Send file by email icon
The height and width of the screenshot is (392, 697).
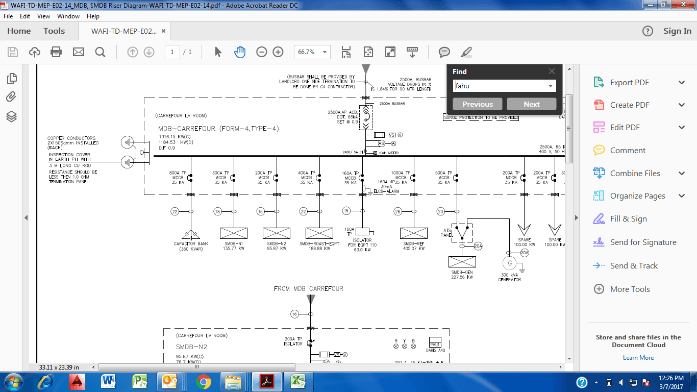click(78, 52)
